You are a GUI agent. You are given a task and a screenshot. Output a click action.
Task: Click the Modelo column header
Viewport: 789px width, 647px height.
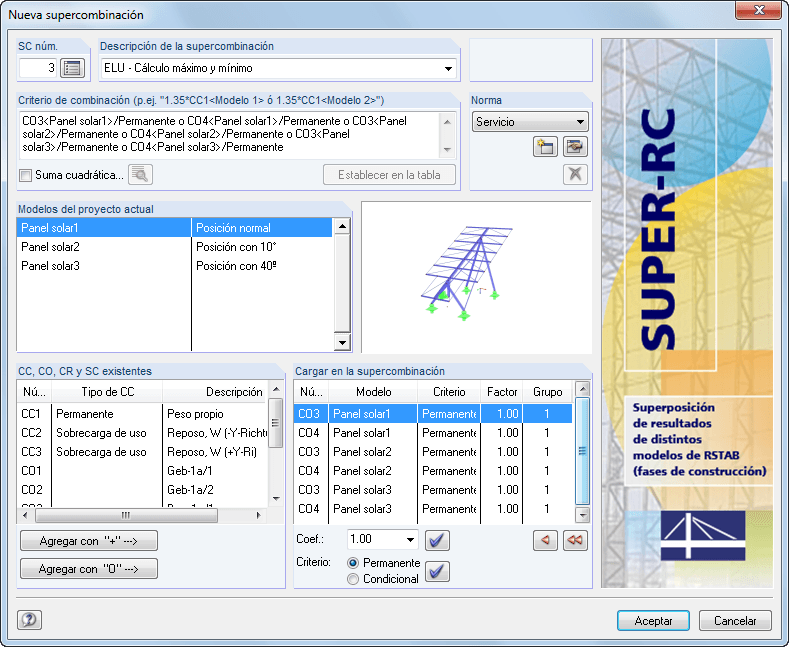pos(373,392)
